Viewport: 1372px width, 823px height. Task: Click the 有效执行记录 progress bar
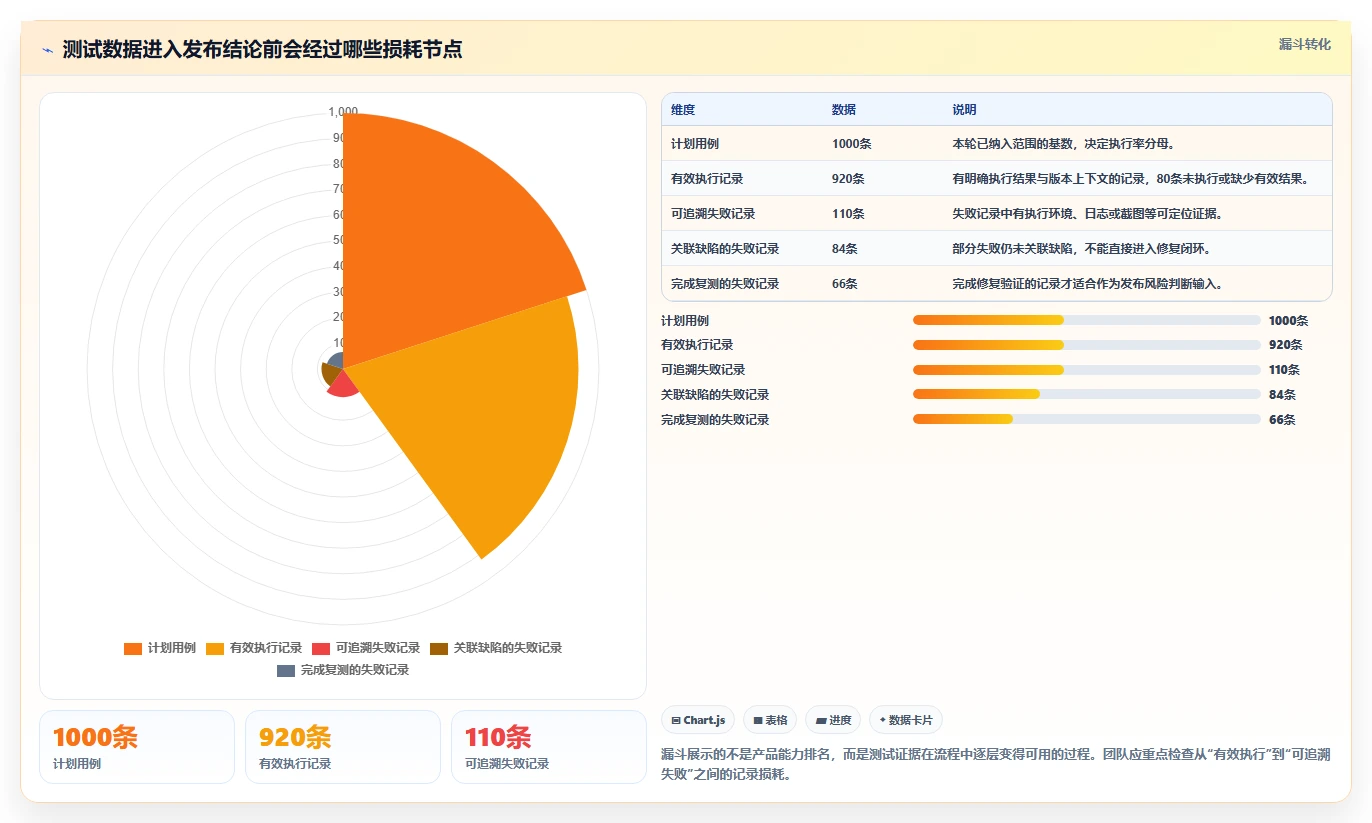[x=1086, y=345]
